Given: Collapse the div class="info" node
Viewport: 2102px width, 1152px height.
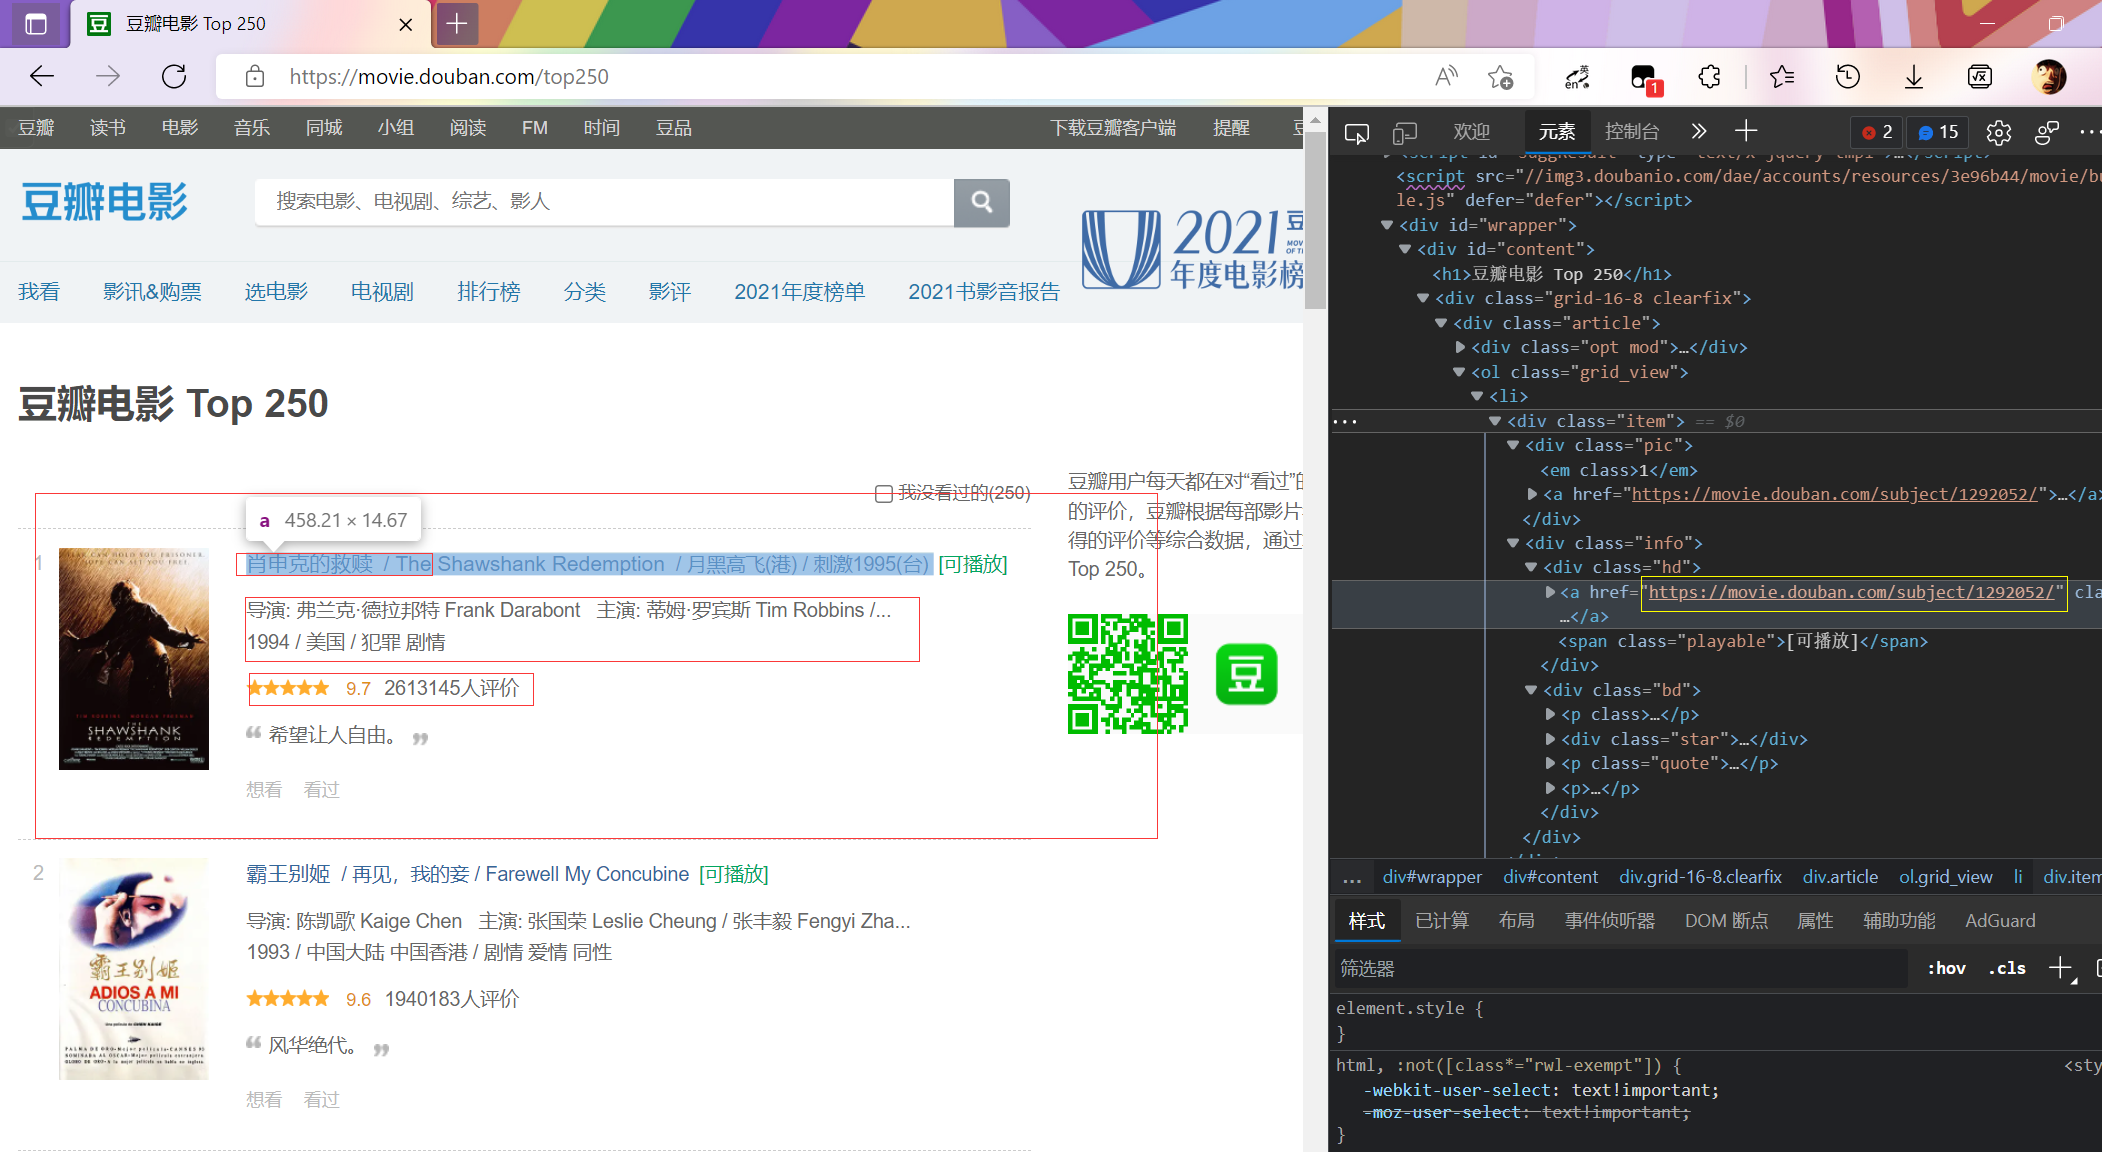Looking at the screenshot, I should [x=1513, y=543].
